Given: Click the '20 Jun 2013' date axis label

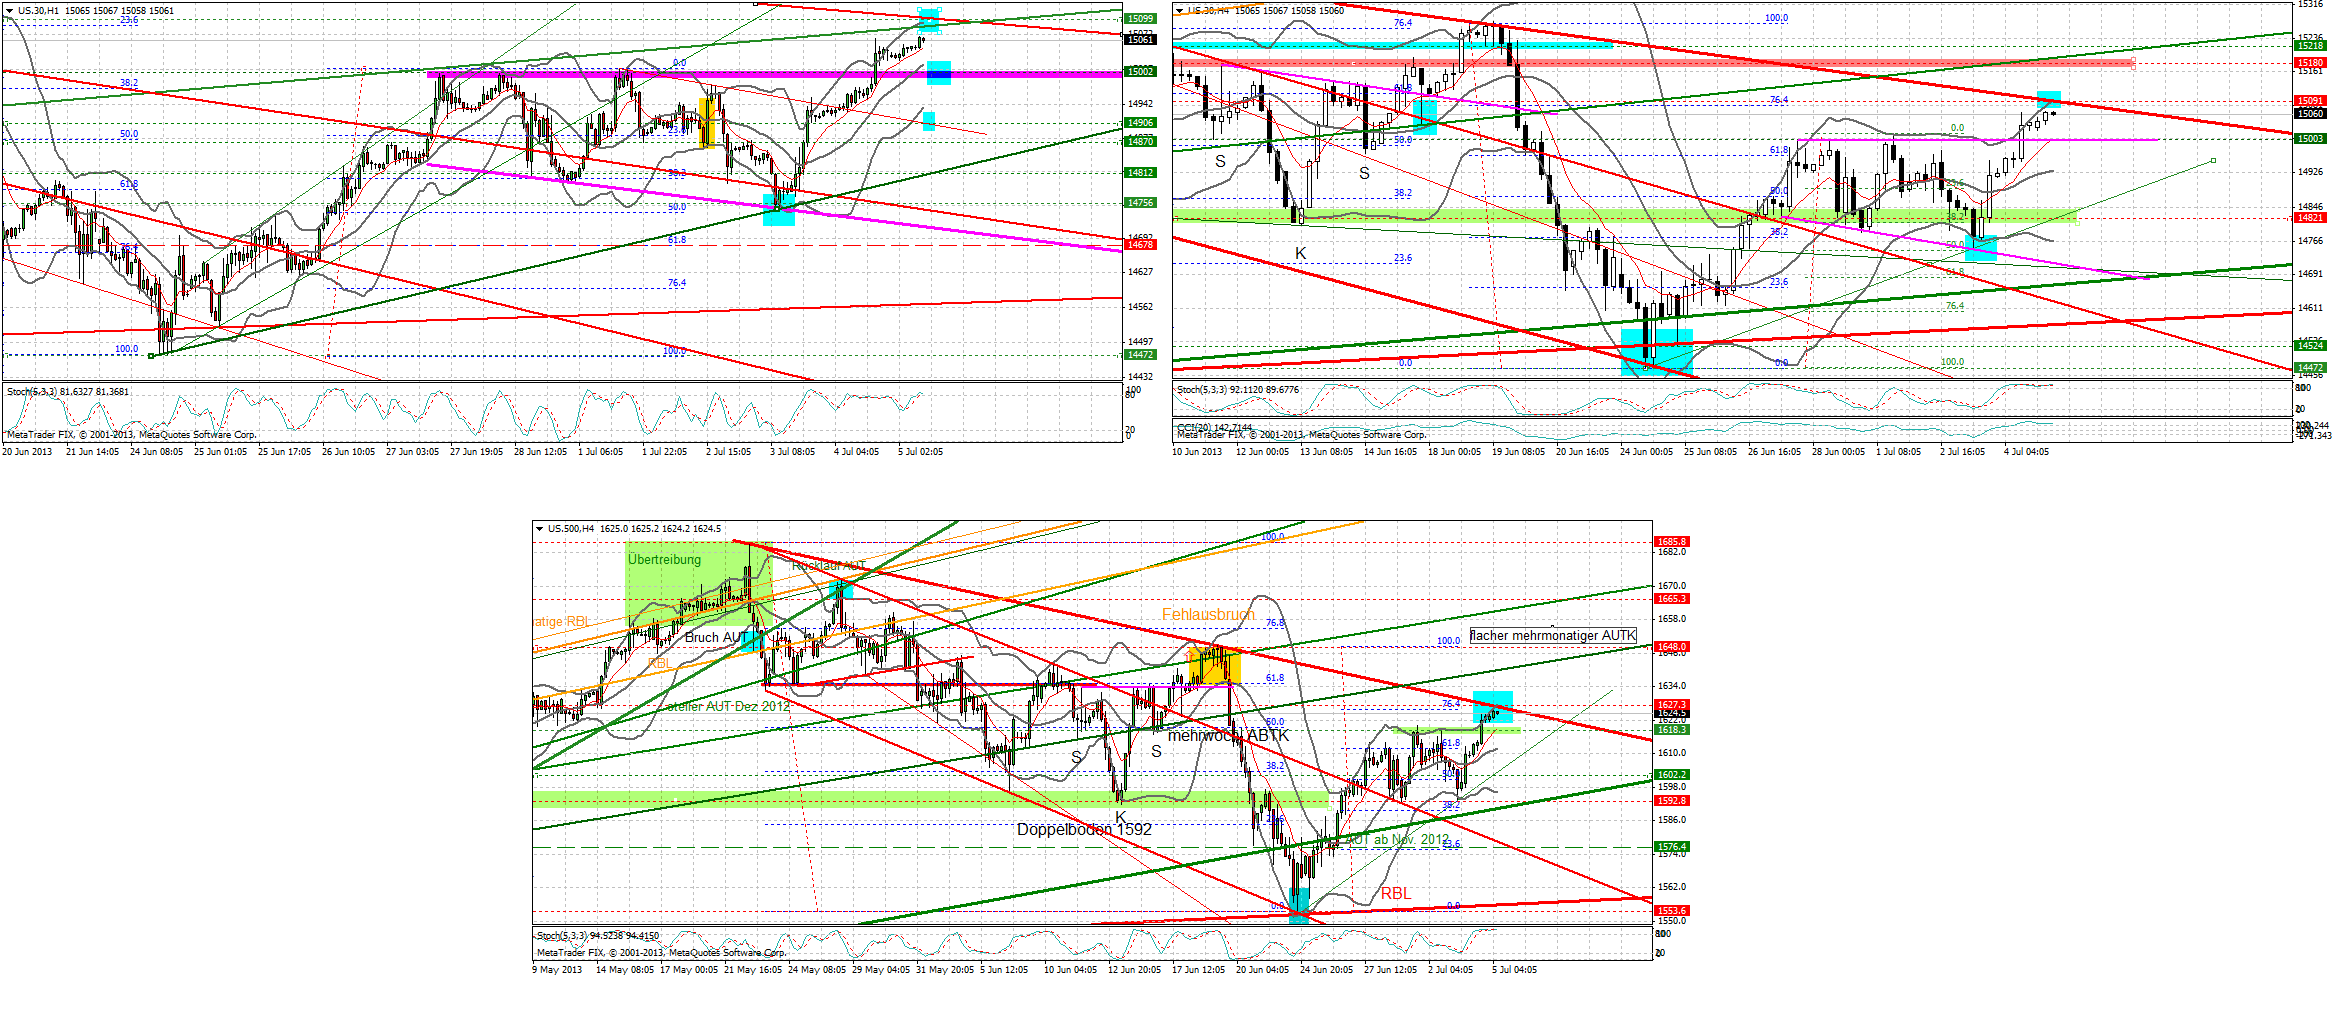Looking at the screenshot, I should point(27,452).
